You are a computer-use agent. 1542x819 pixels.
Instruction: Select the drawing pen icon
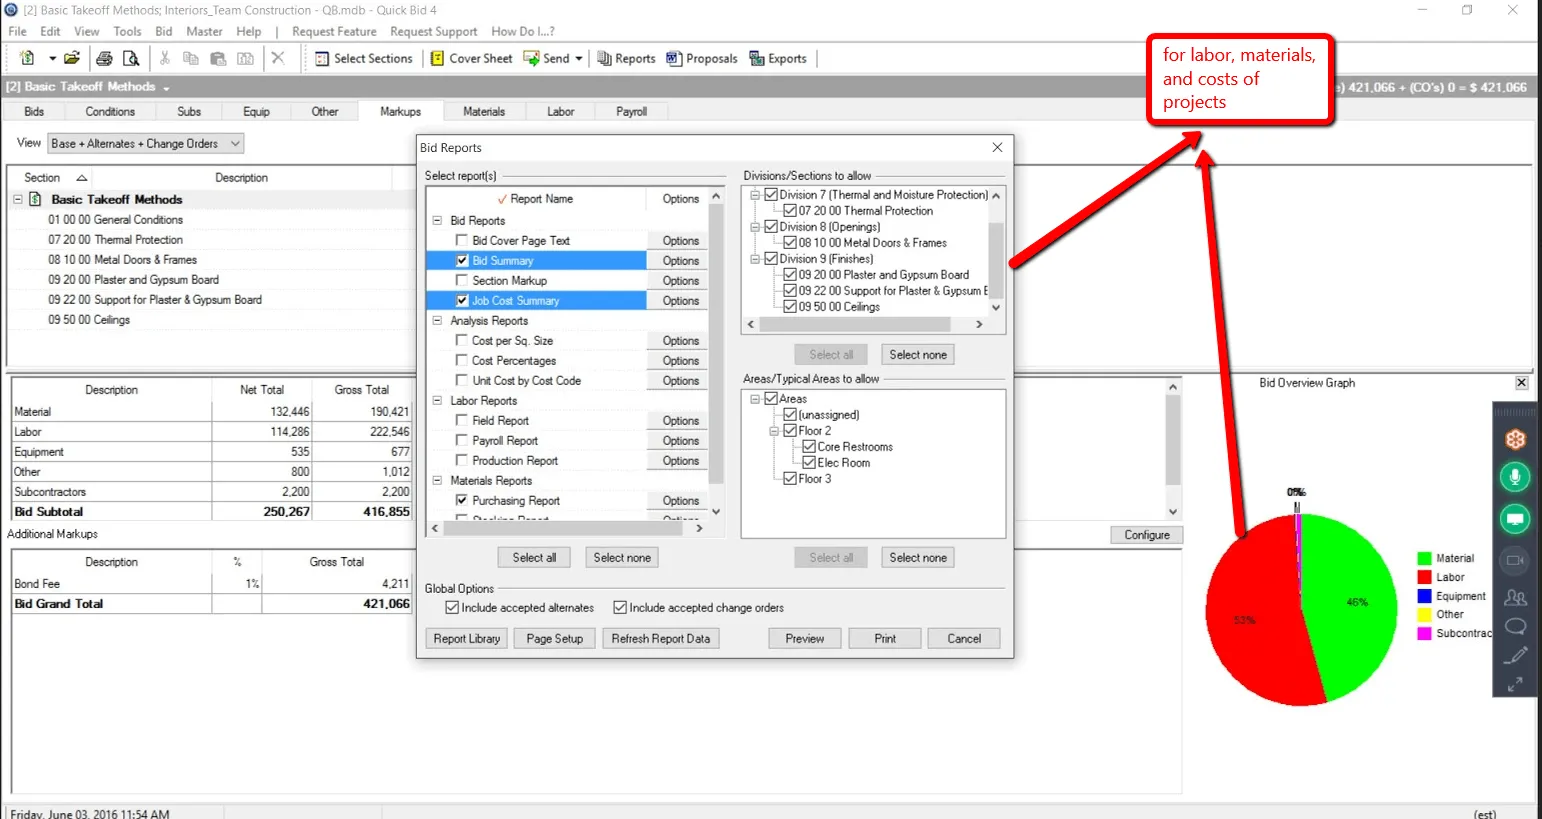point(1515,656)
